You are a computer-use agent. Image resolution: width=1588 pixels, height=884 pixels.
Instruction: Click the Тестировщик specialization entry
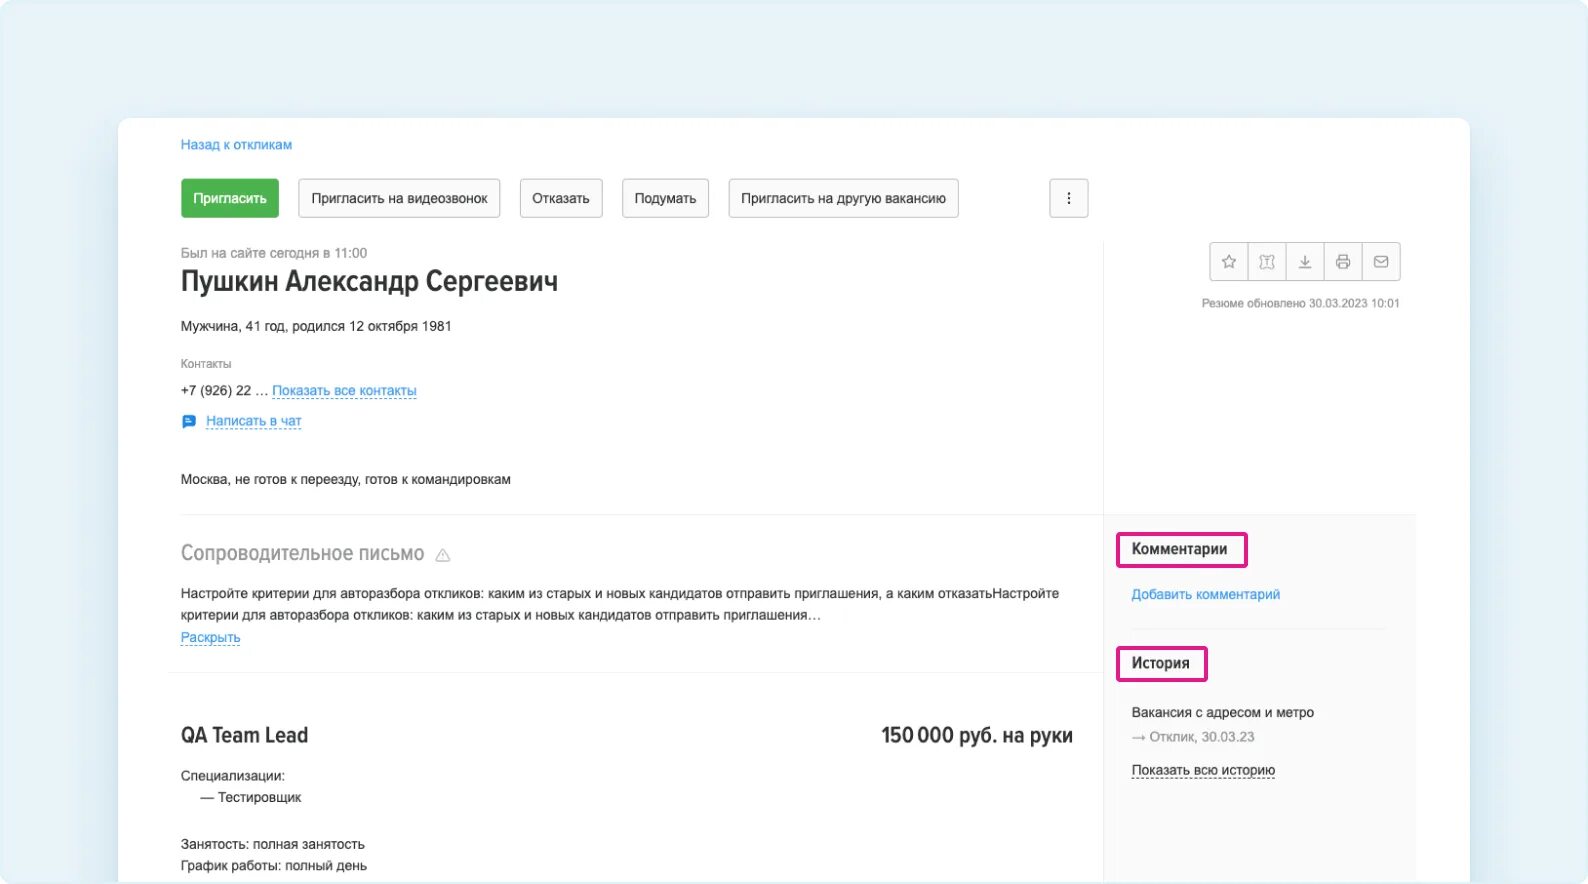point(259,797)
